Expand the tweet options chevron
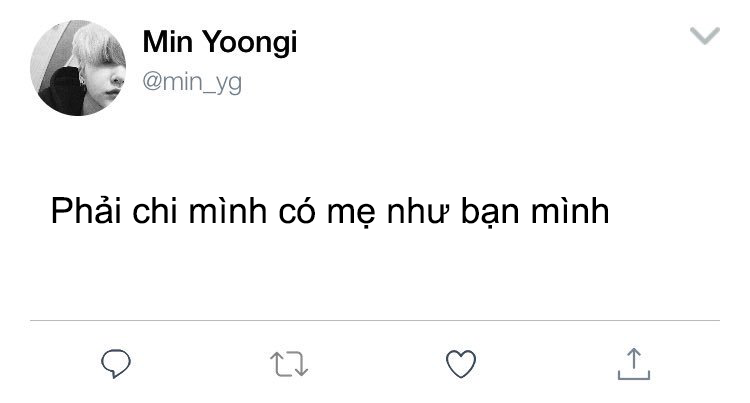The image size is (750, 403). 705,37
